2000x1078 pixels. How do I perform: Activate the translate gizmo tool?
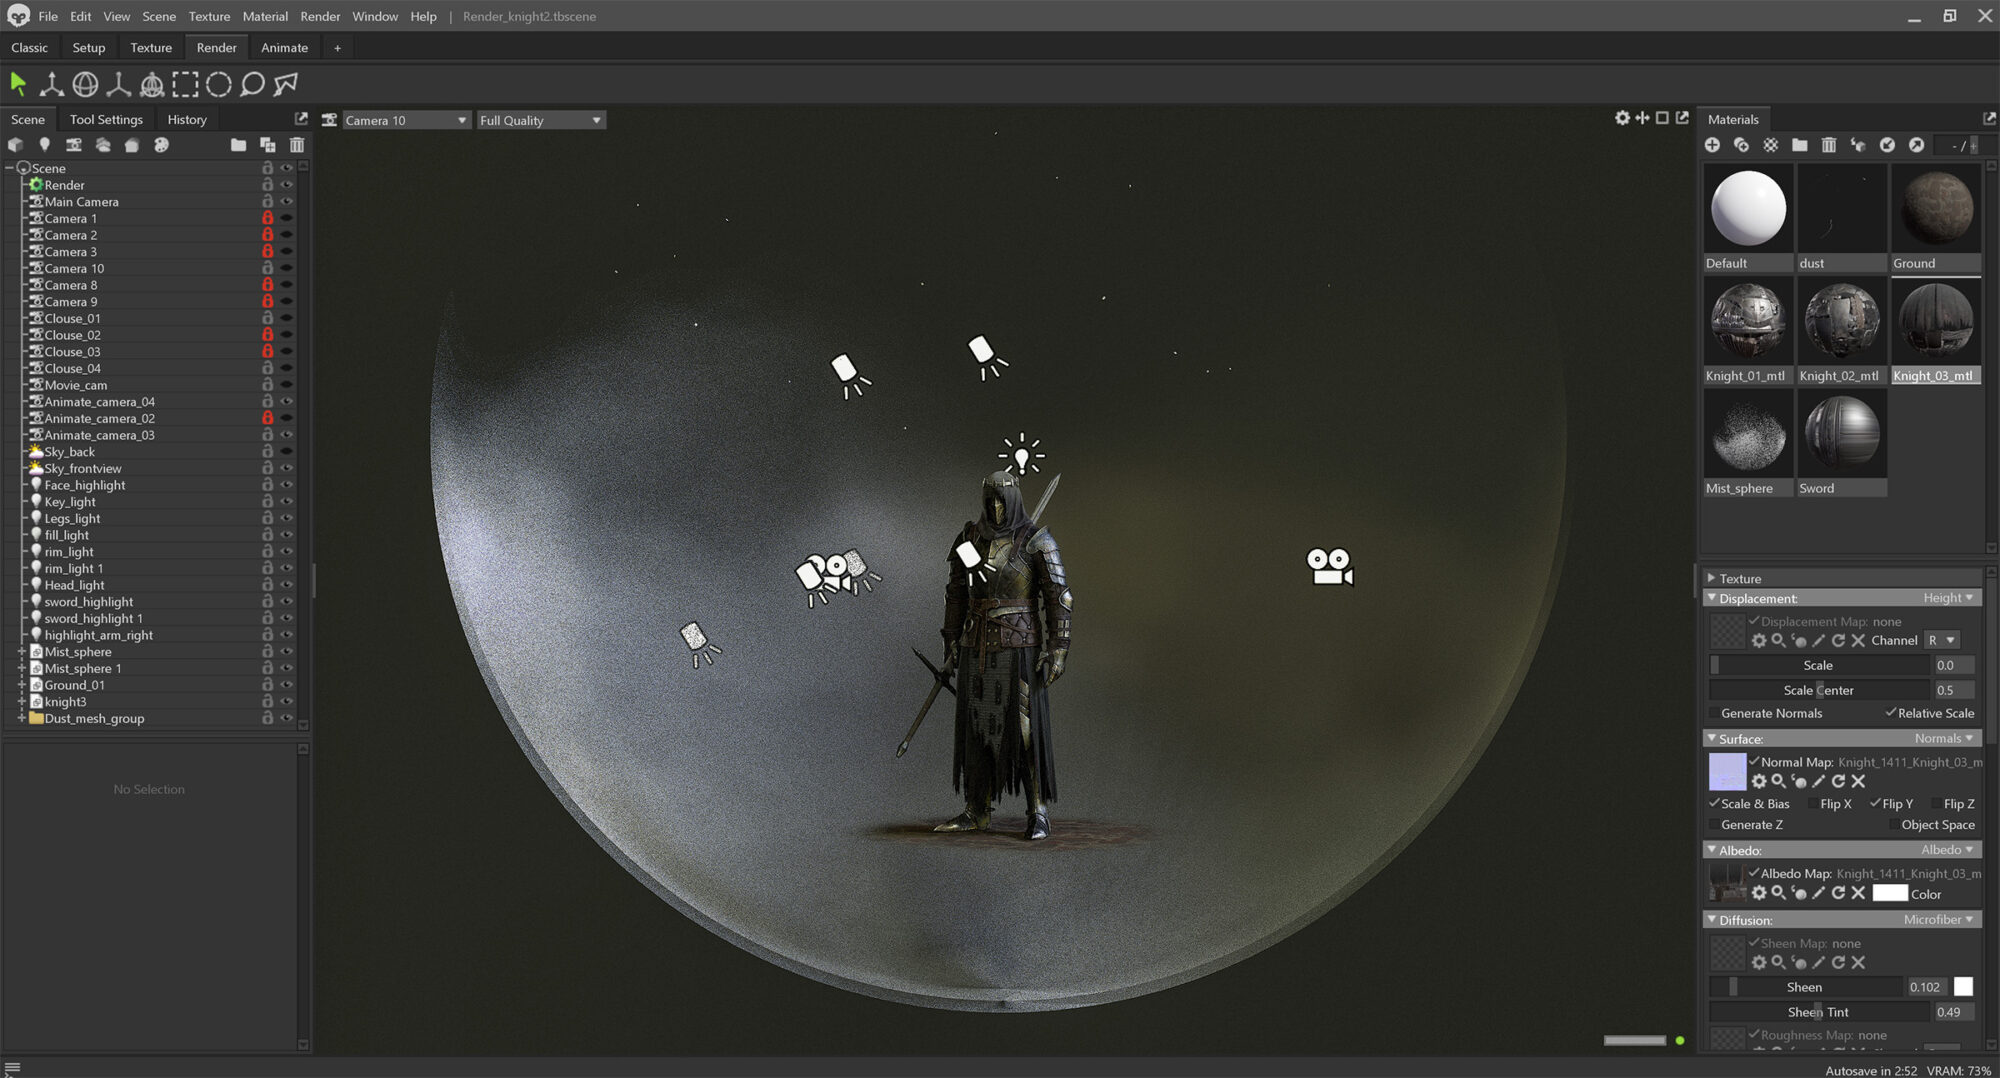point(51,84)
